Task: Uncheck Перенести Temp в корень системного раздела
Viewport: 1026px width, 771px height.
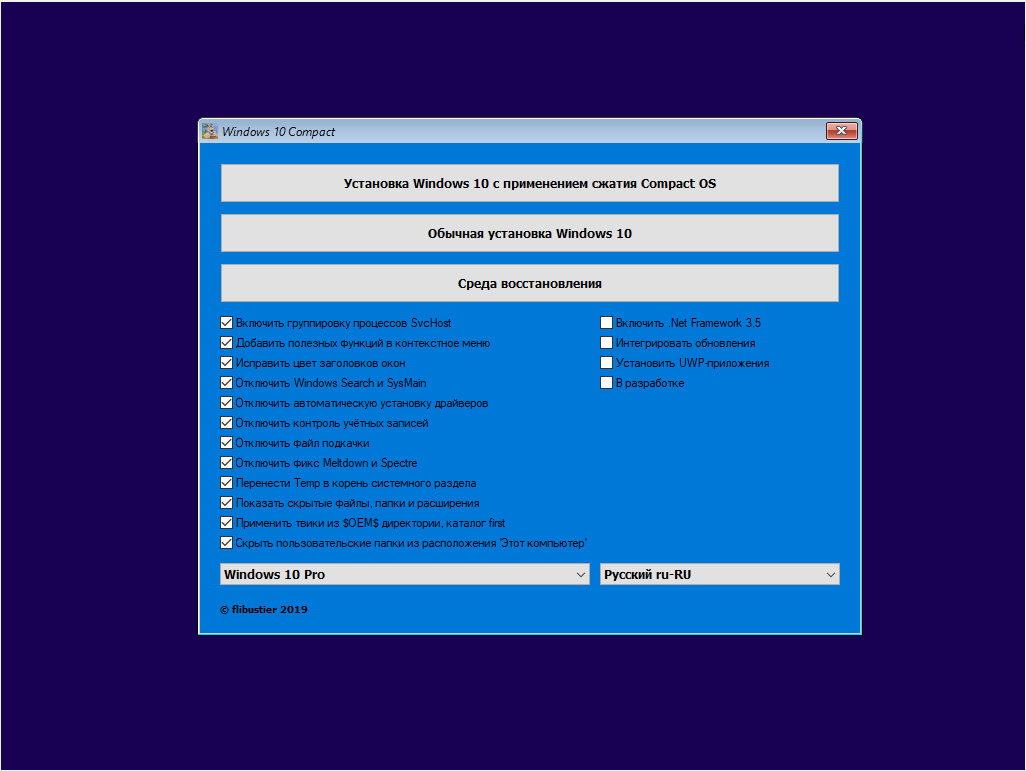Action: [226, 483]
